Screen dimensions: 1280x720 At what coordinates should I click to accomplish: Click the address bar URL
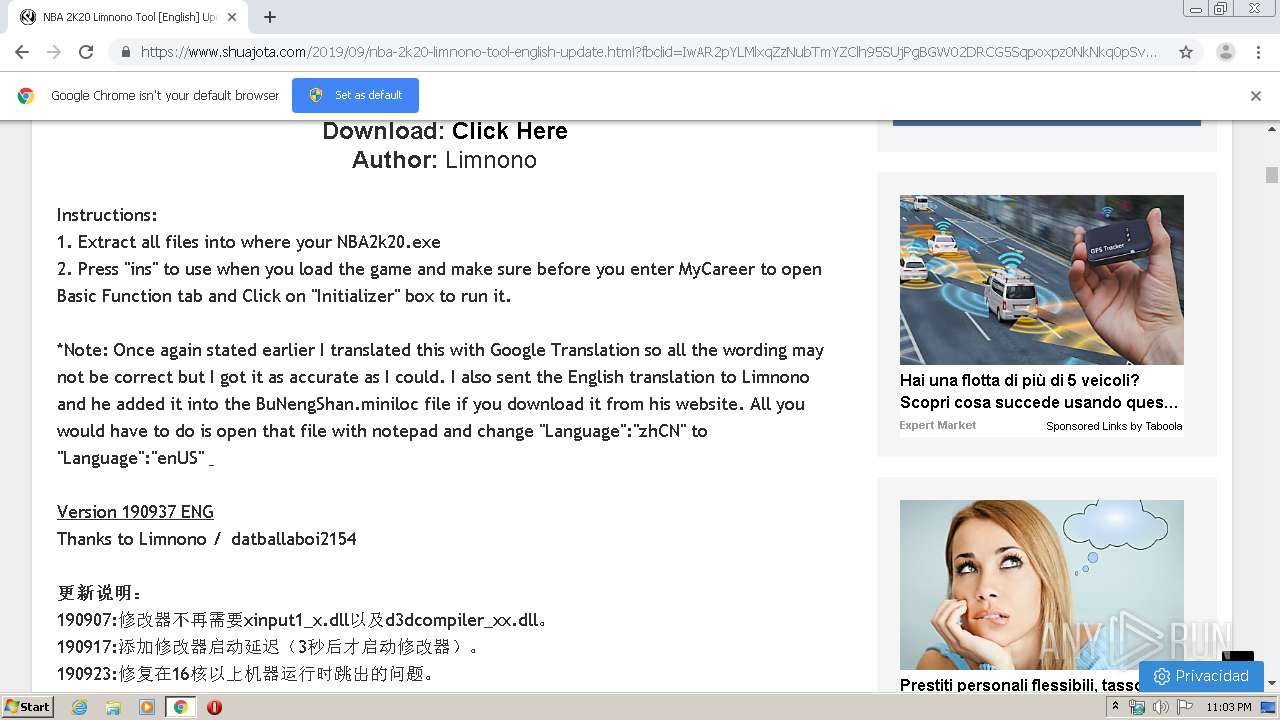coord(648,52)
